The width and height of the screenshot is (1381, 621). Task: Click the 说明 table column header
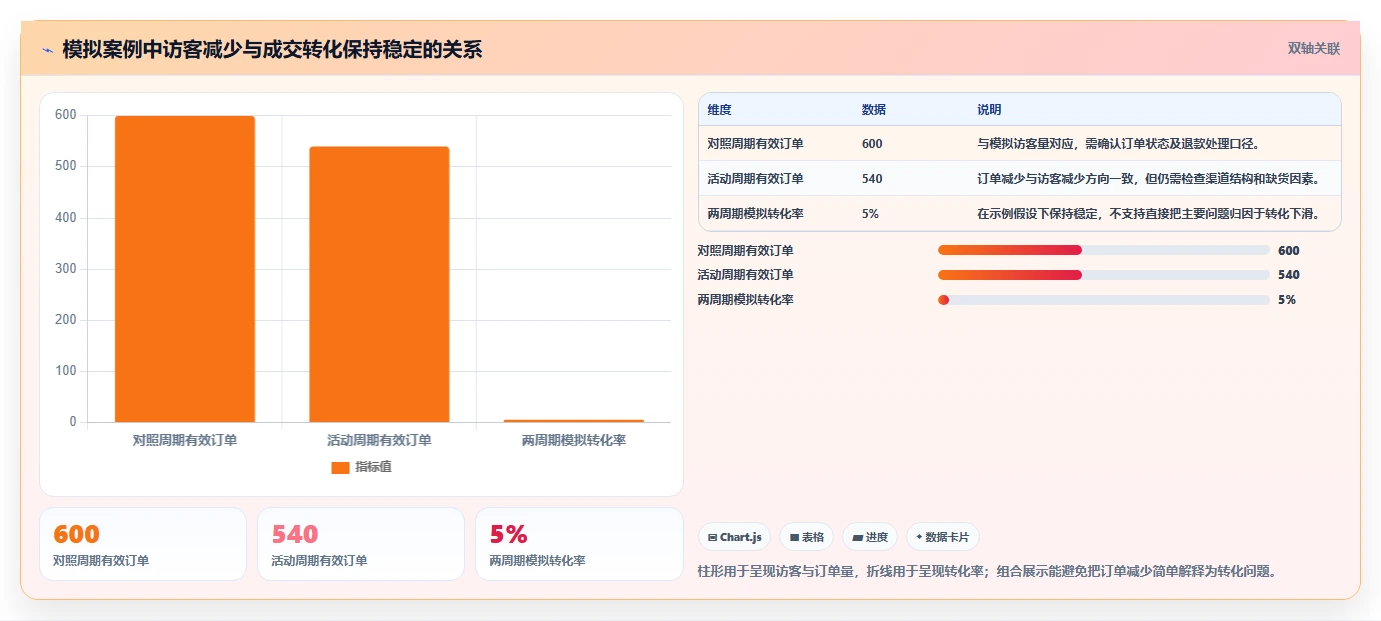989,110
